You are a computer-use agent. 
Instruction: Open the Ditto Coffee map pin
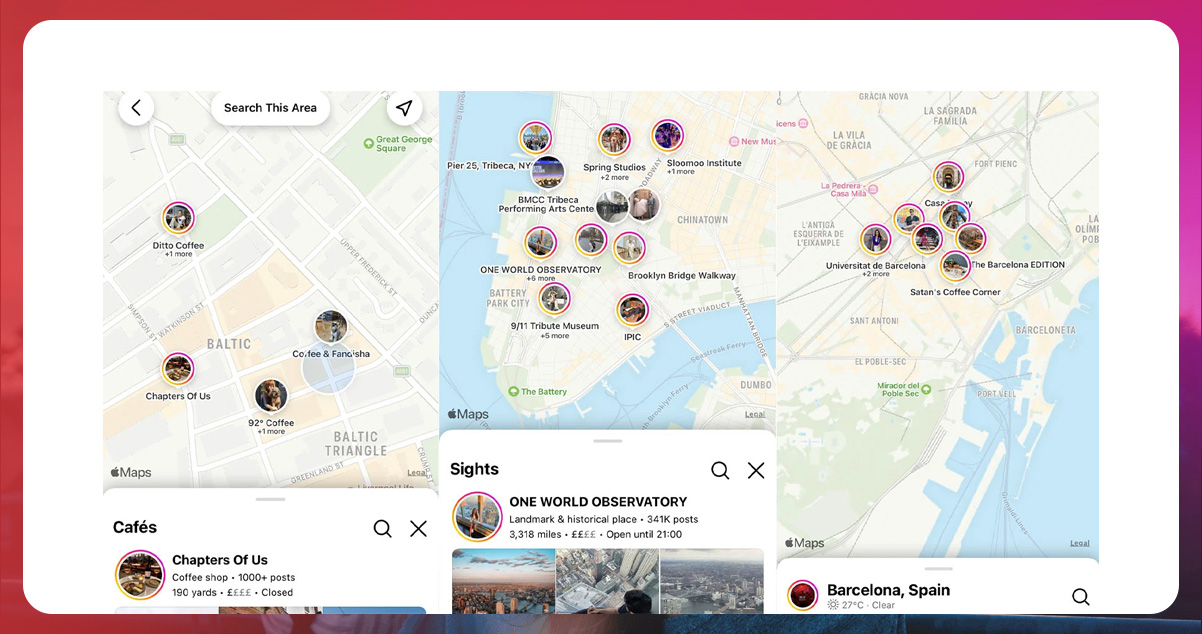[178, 218]
